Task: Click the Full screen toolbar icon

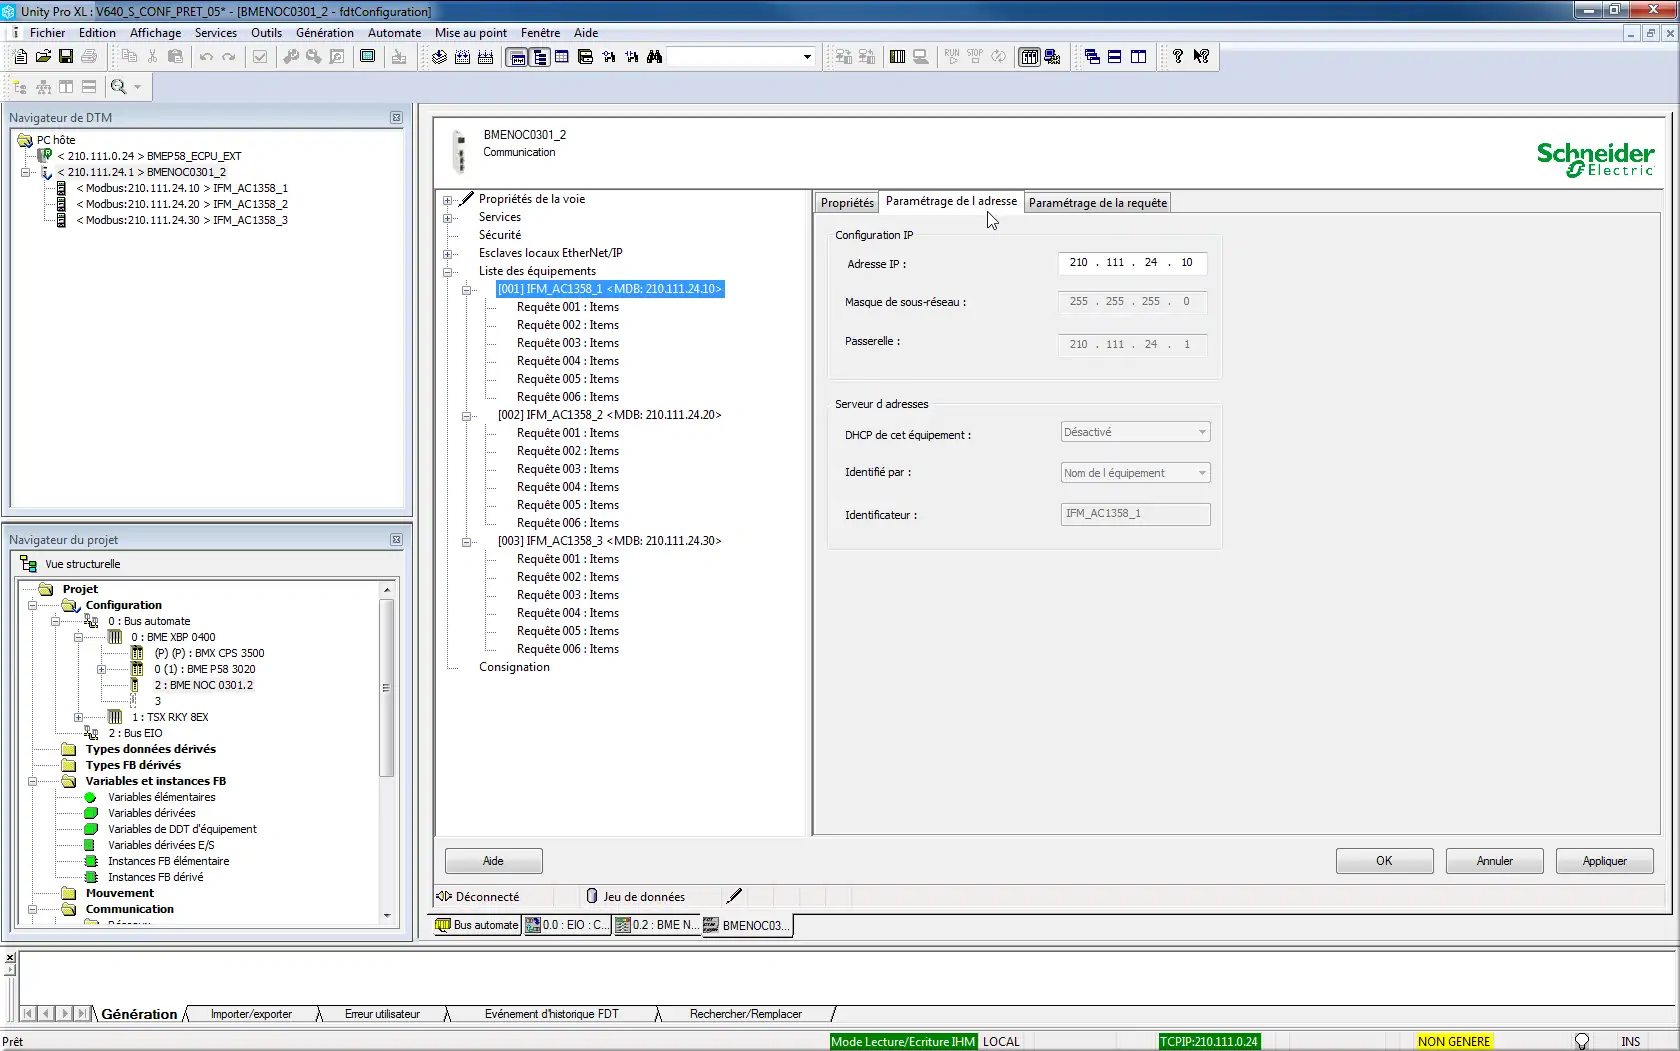Action: [368, 57]
